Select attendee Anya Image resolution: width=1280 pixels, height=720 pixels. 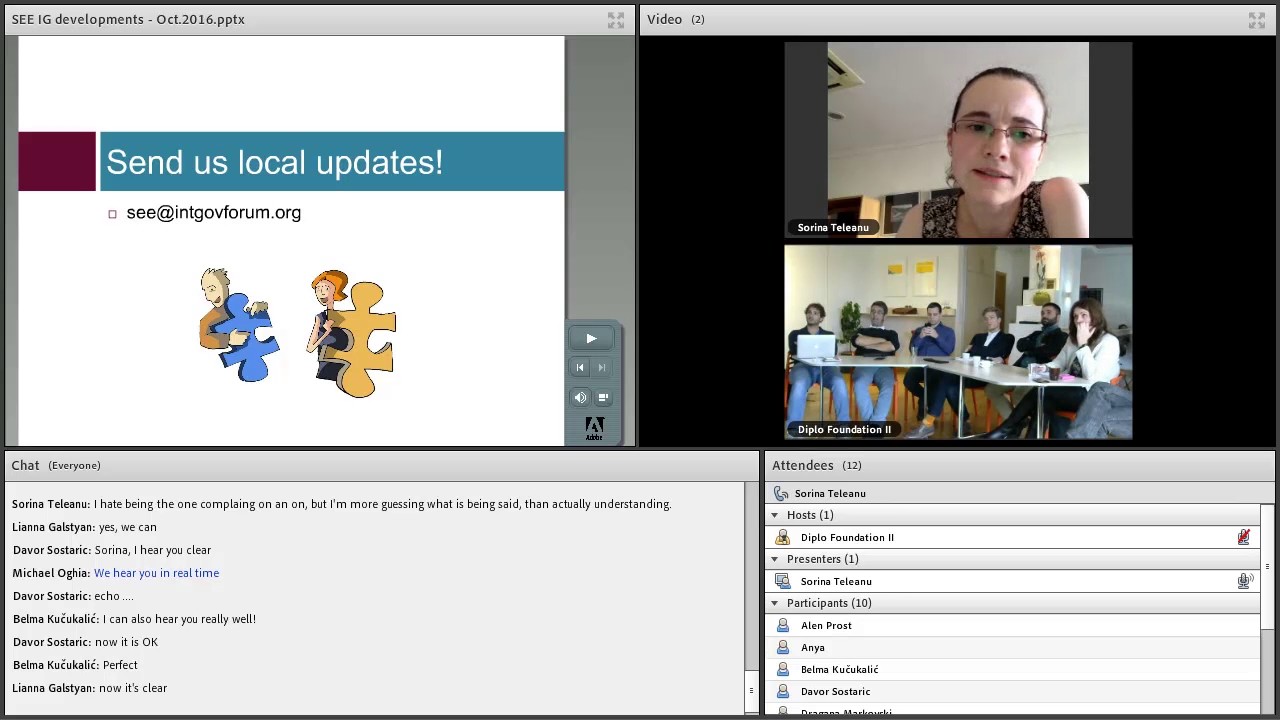[1013, 647]
